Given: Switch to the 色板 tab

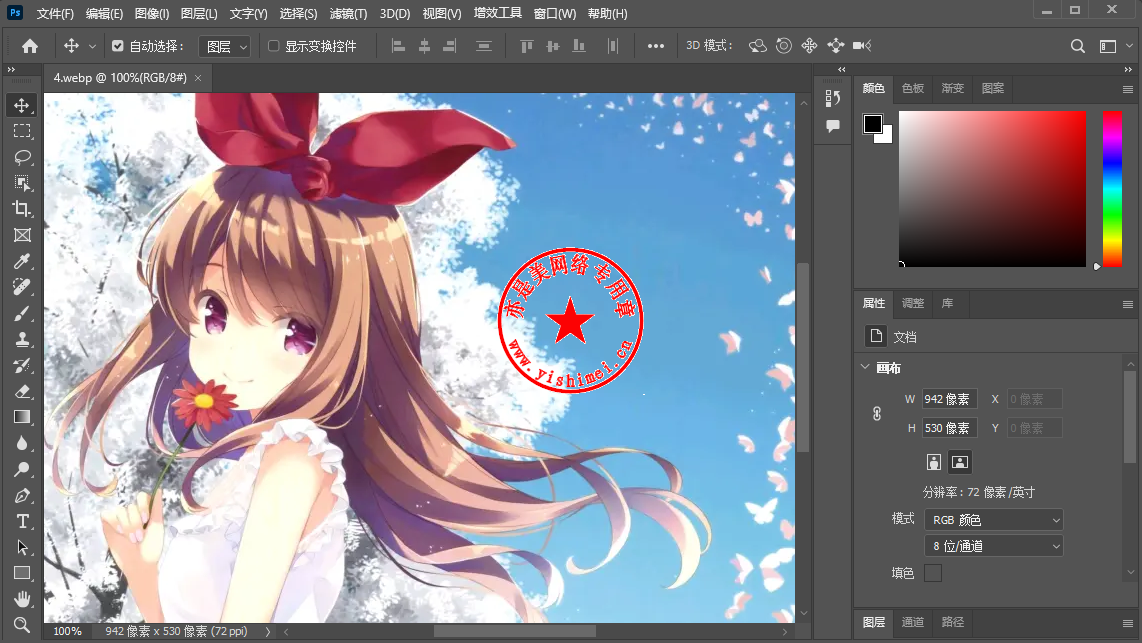Looking at the screenshot, I should 913,88.
